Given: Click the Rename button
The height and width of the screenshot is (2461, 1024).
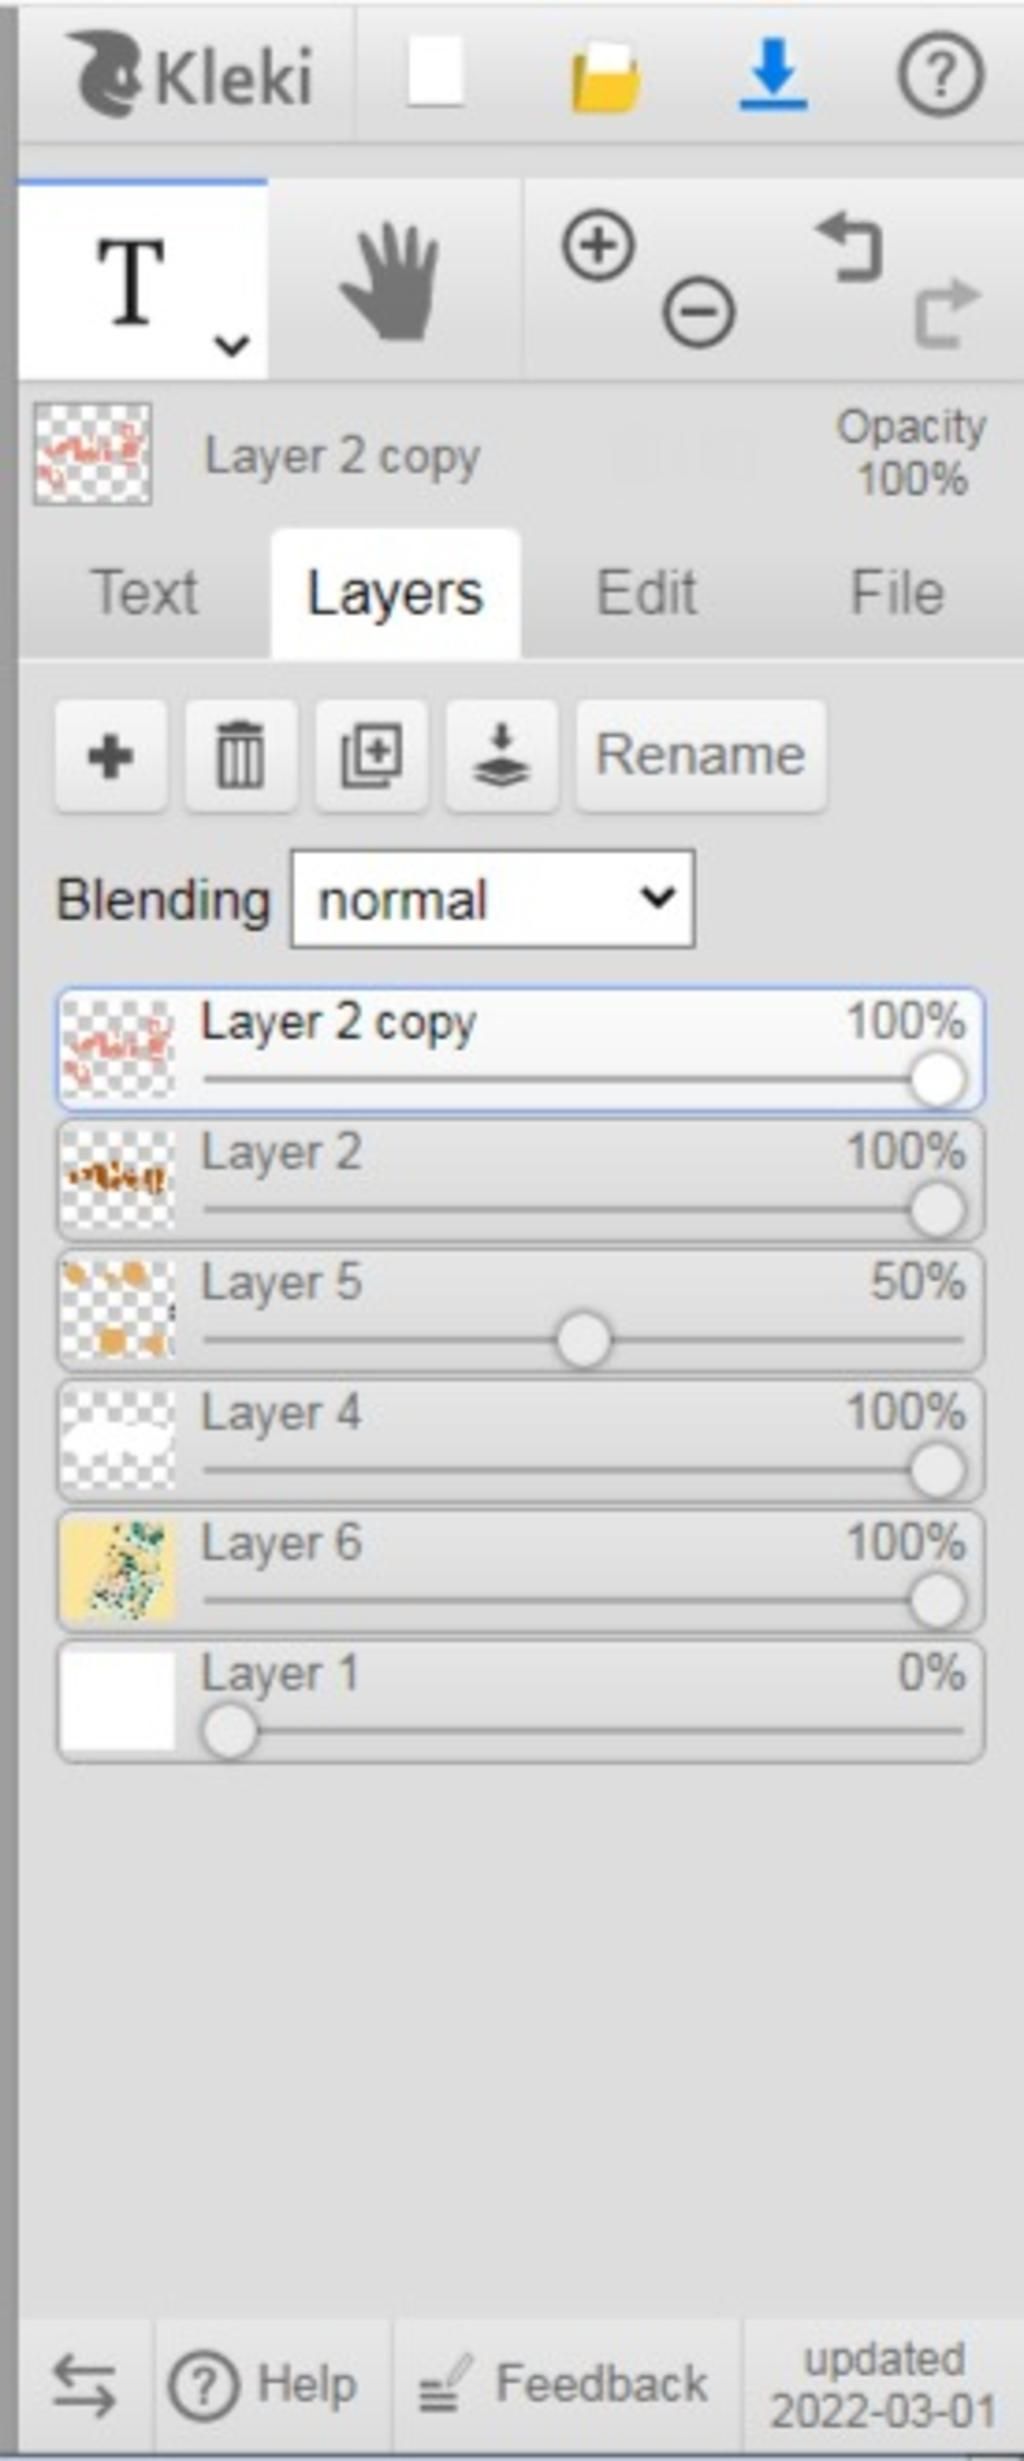Looking at the screenshot, I should coord(701,755).
